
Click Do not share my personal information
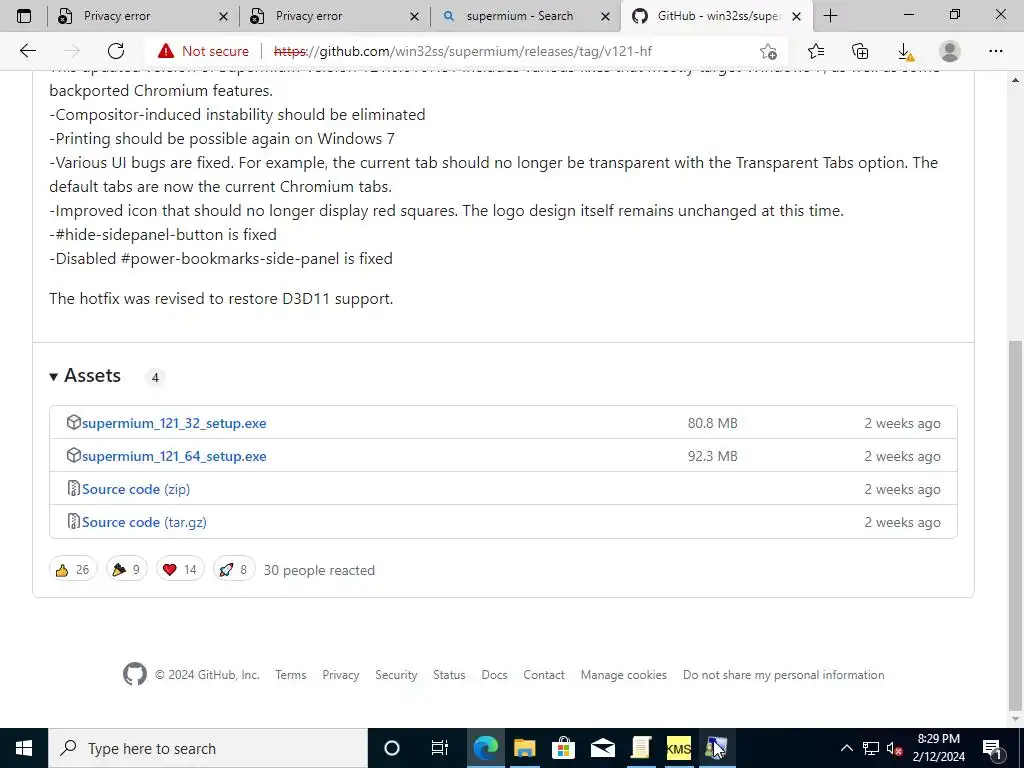coord(784,675)
